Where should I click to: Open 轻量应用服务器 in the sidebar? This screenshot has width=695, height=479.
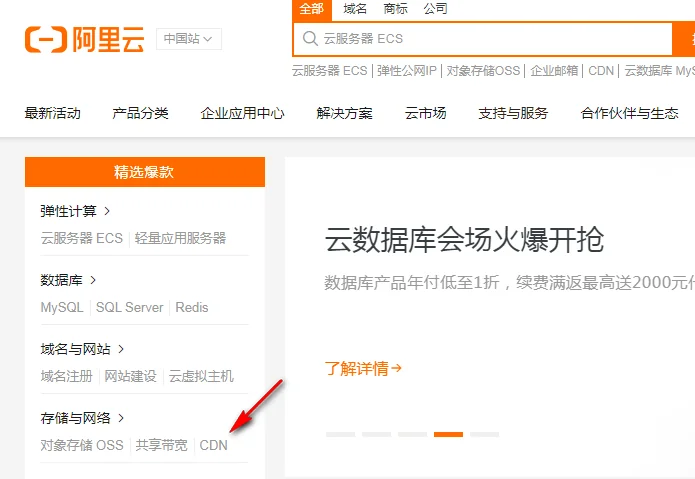180,238
